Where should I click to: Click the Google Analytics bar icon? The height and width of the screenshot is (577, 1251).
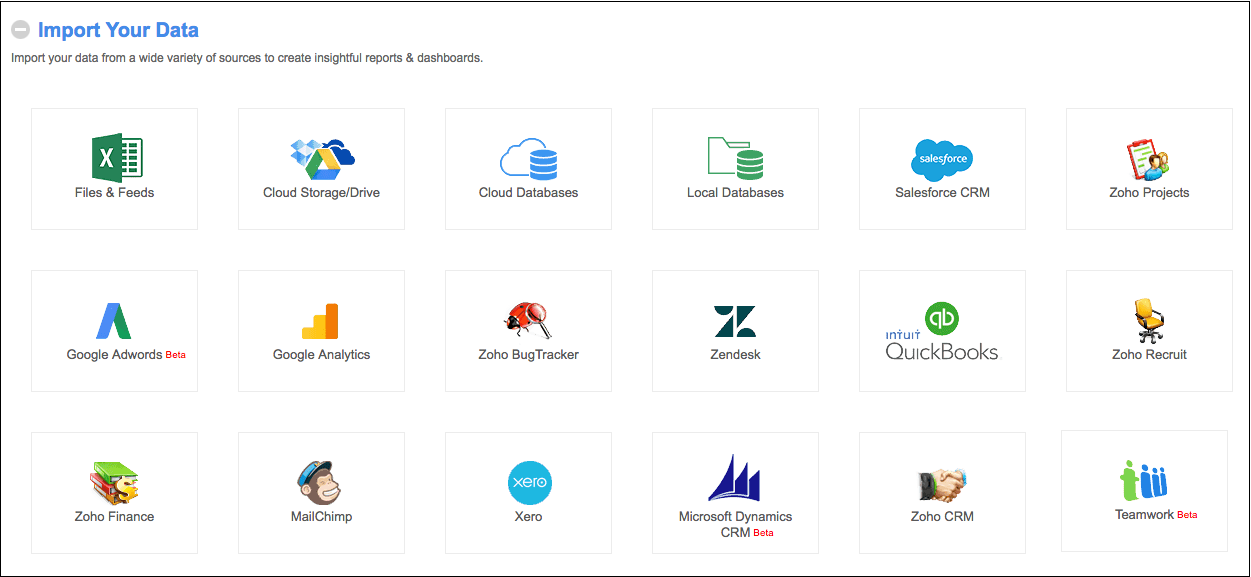(x=321, y=321)
